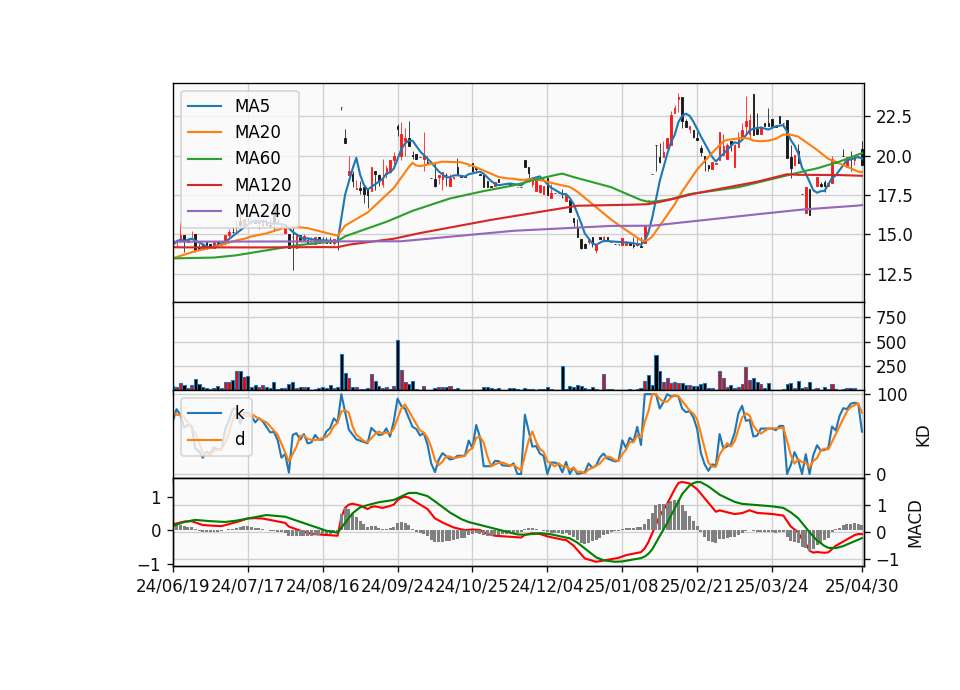
Task: Click the MA240 legend label
Action: point(263,211)
